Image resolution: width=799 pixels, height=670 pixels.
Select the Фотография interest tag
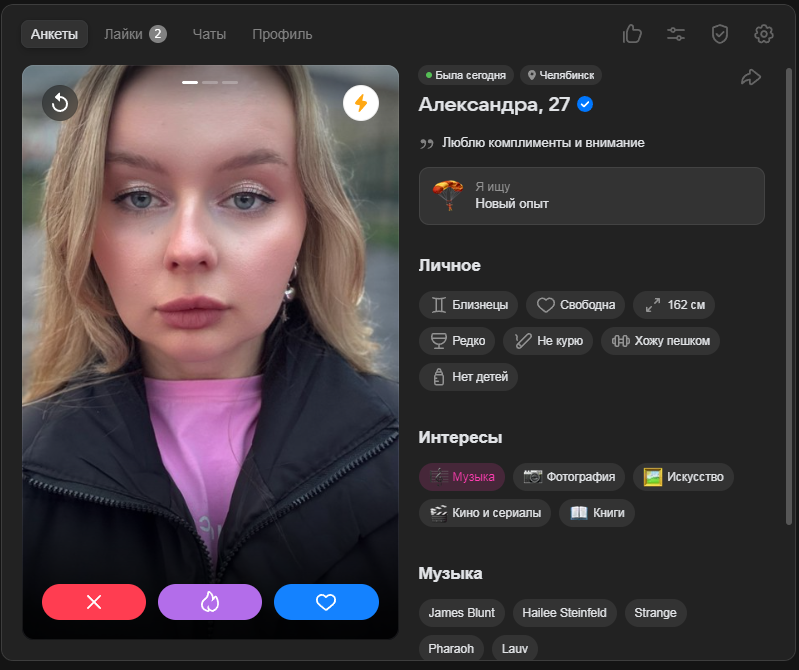coord(569,476)
